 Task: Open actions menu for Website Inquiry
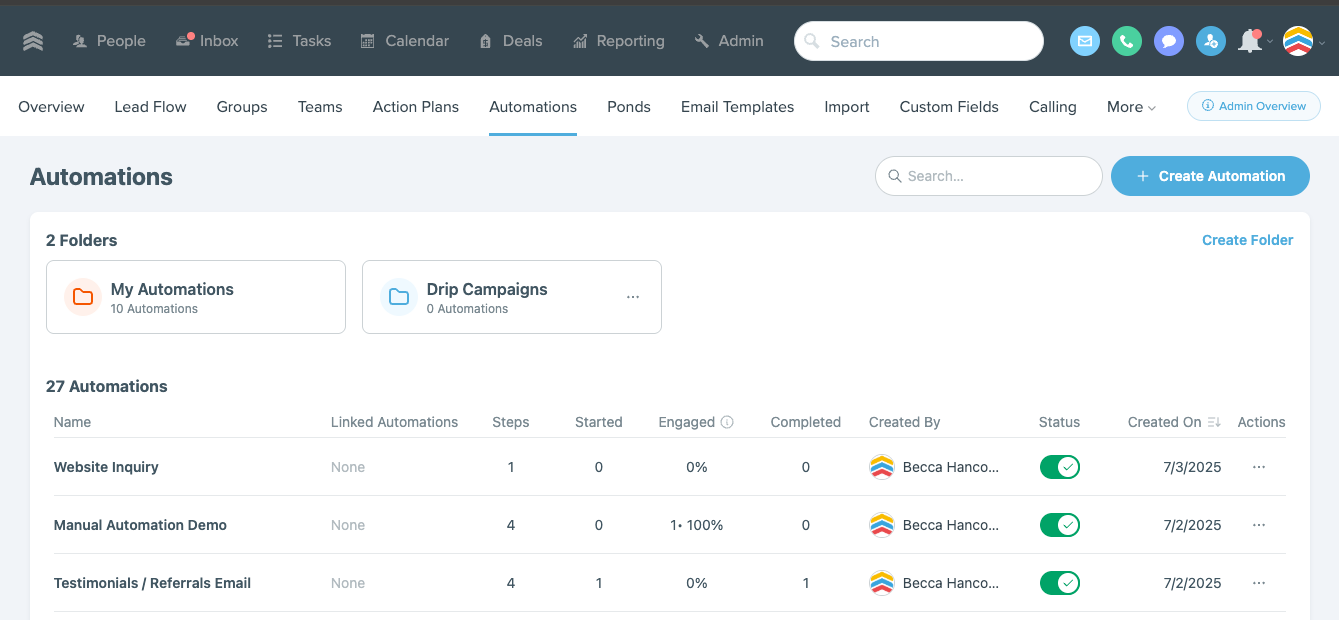pos(1259,467)
